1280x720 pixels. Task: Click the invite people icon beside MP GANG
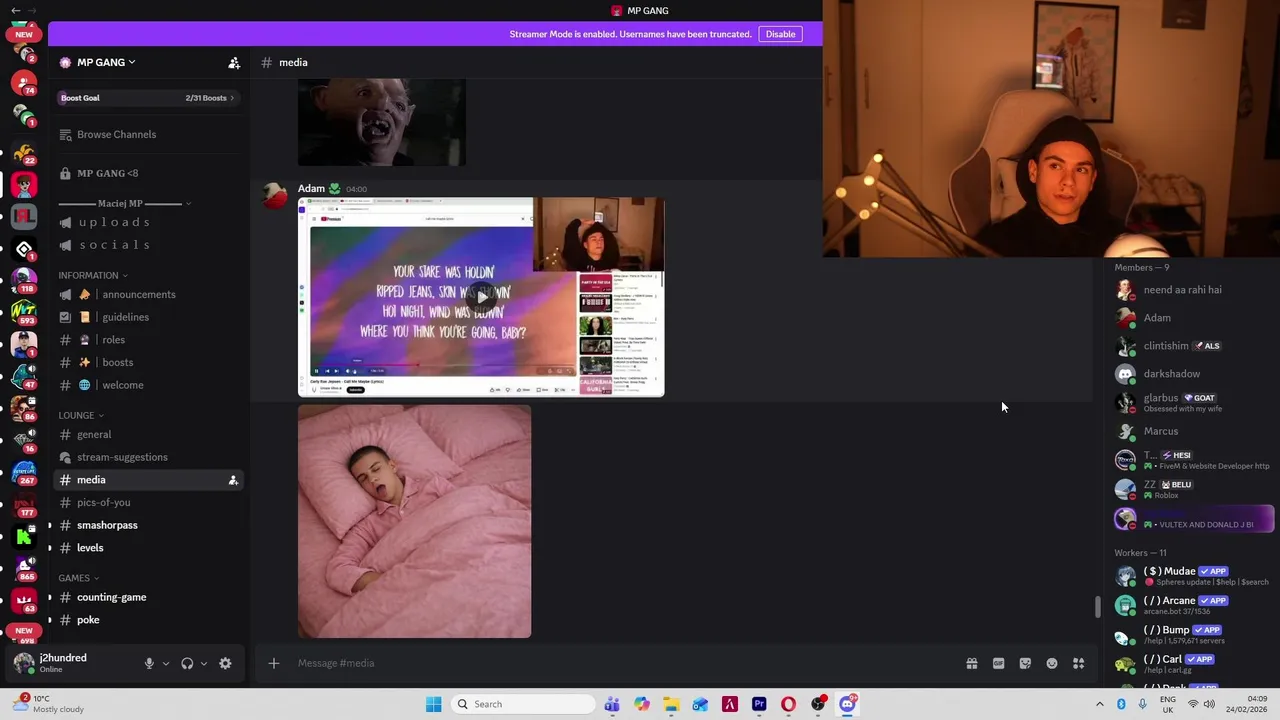234,62
